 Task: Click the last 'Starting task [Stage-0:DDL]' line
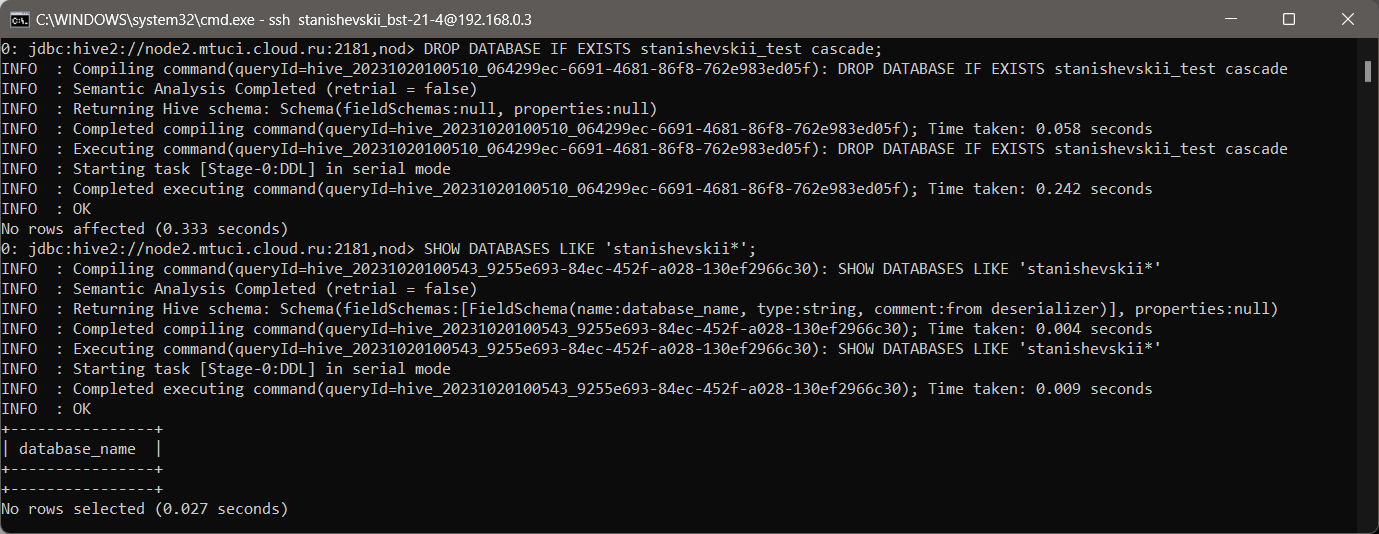tap(226, 369)
